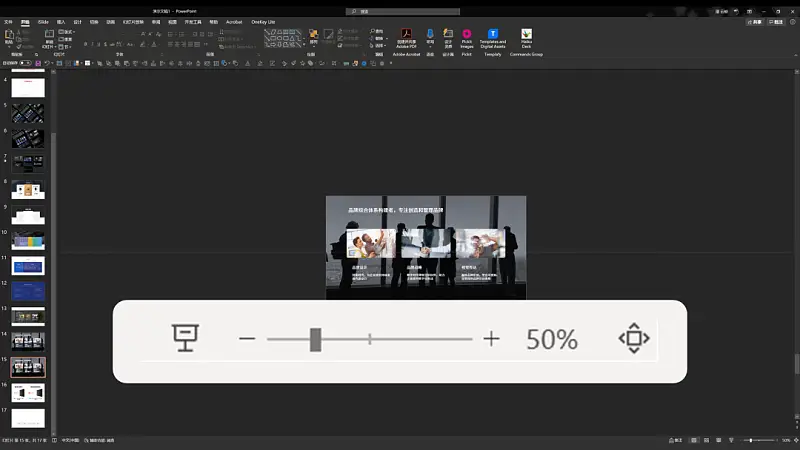Click the Bold formatting icon
This screenshot has height=450, width=800.
(x=85, y=44)
